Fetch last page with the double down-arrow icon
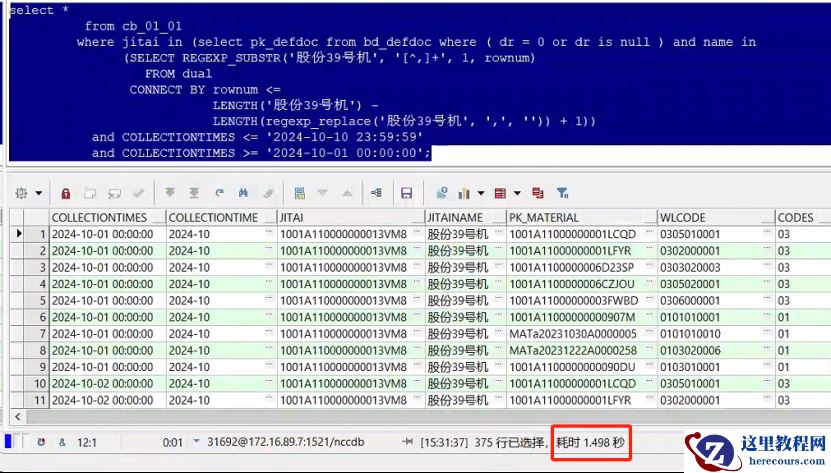The height and width of the screenshot is (473, 831). (194, 193)
